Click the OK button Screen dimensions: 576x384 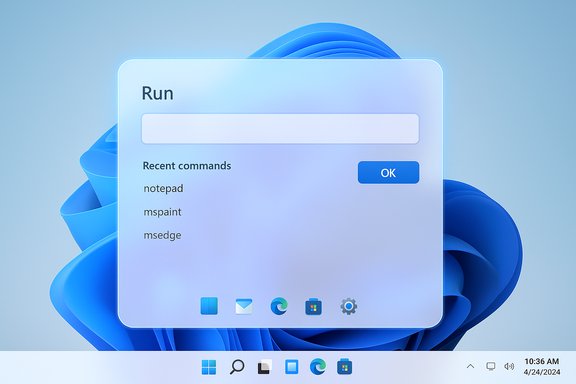(x=388, y=172)
